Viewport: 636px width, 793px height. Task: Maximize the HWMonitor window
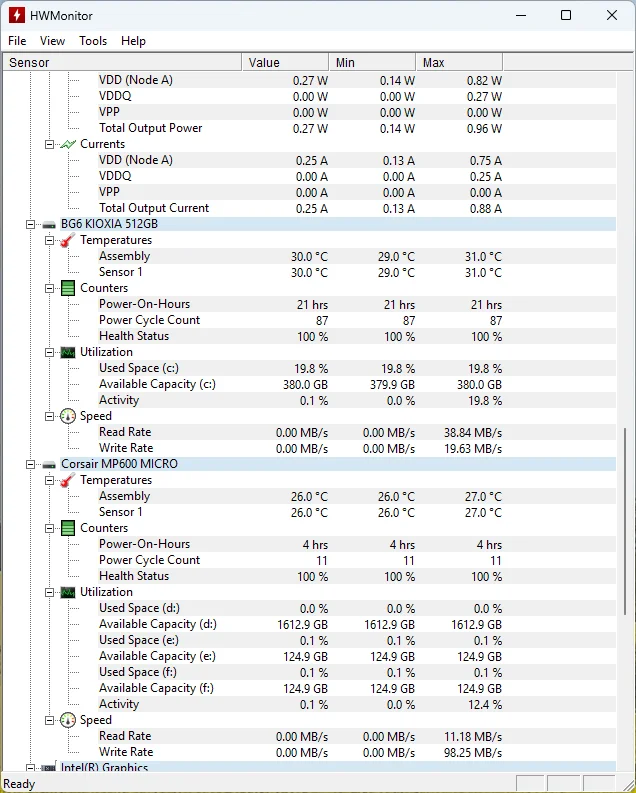[x=566, y=15]
